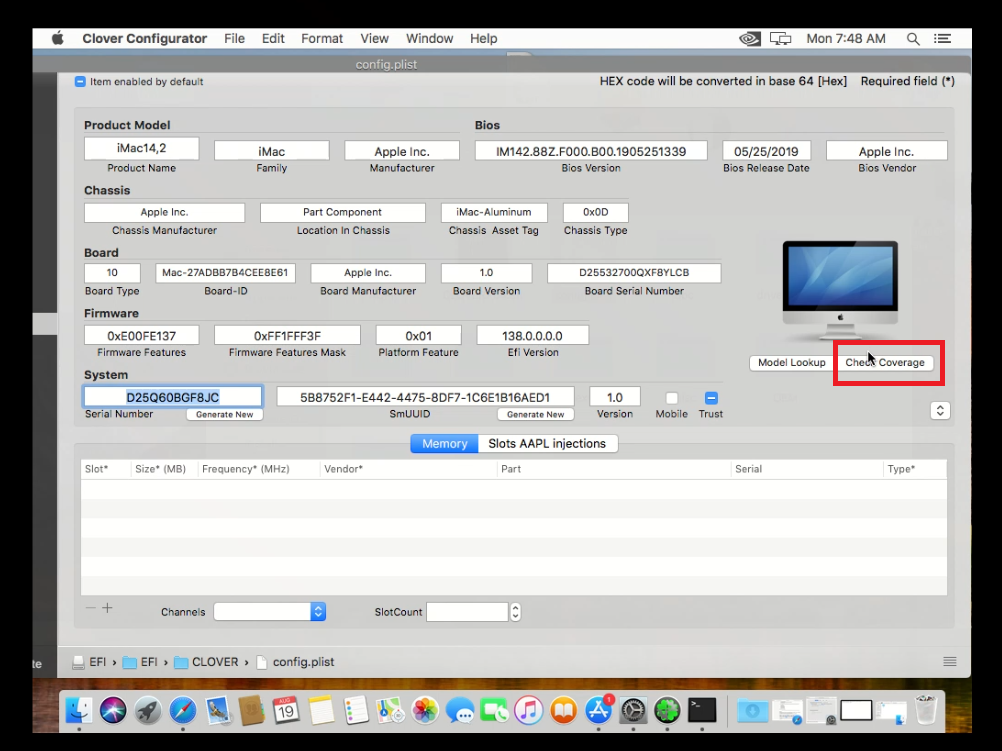Open System Preferences gear in dock

click(x=633, y=710)
